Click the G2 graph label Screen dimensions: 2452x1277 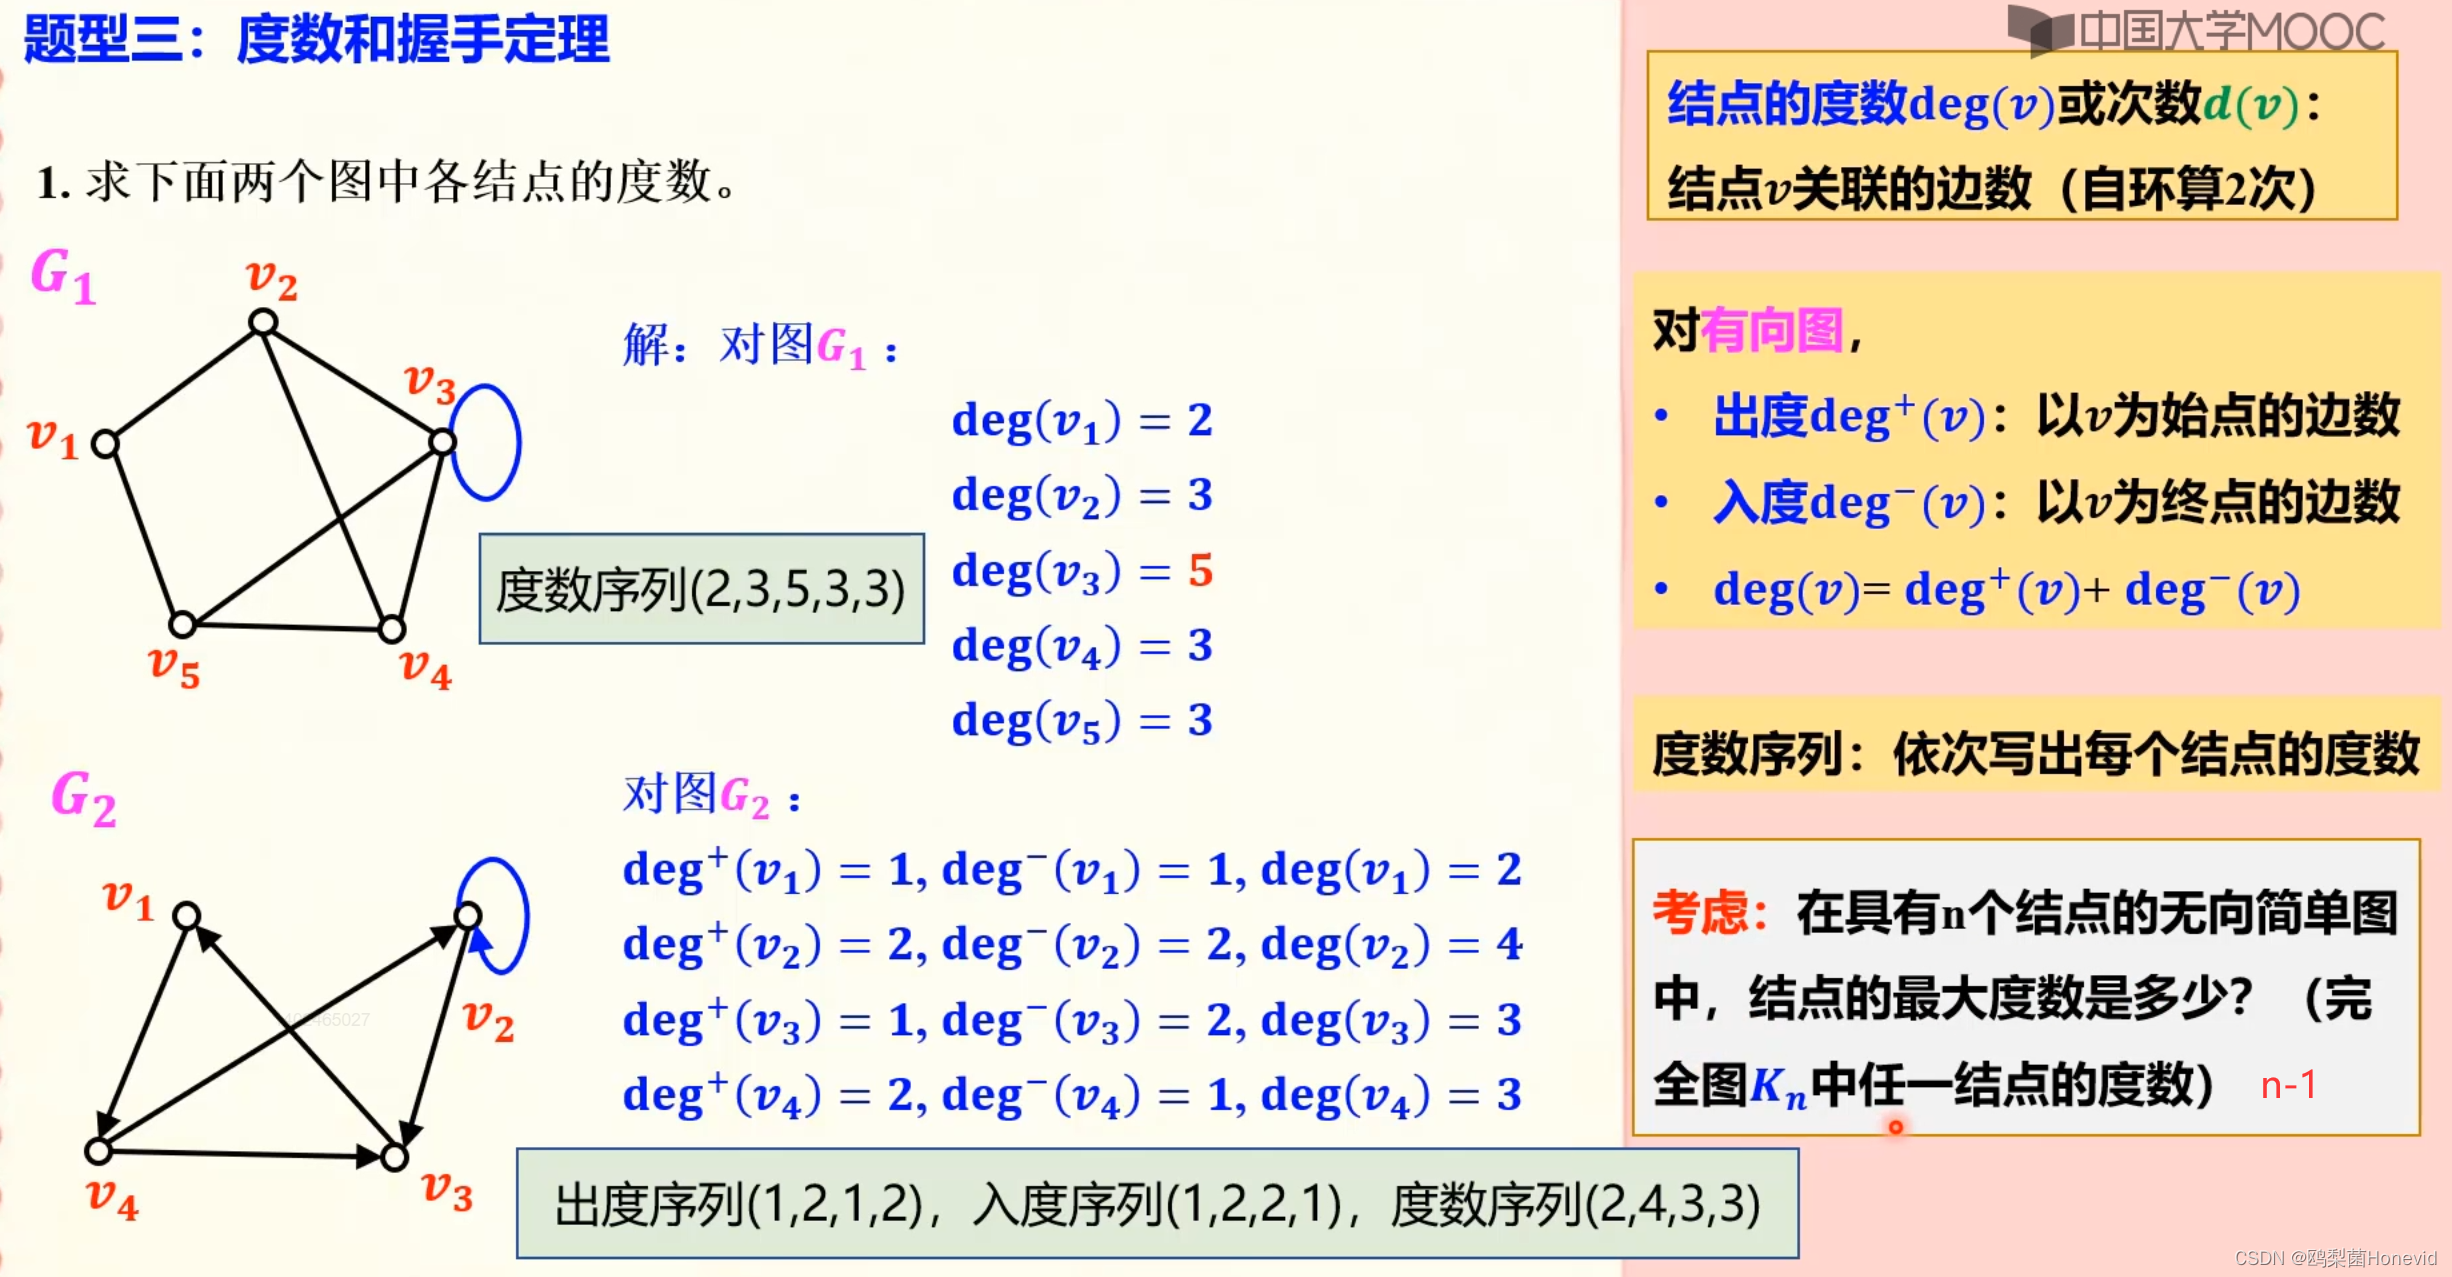[x=84, y=798]
